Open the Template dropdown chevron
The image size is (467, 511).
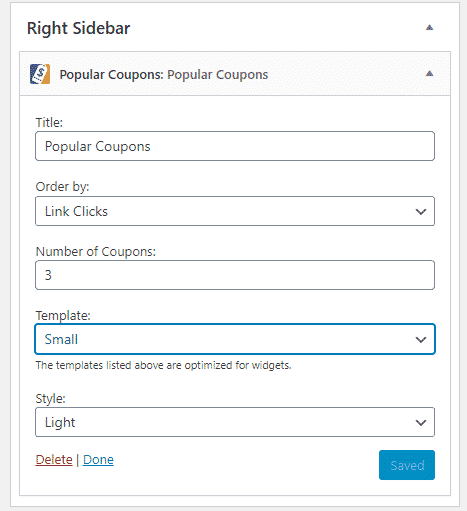pos(421,339)
